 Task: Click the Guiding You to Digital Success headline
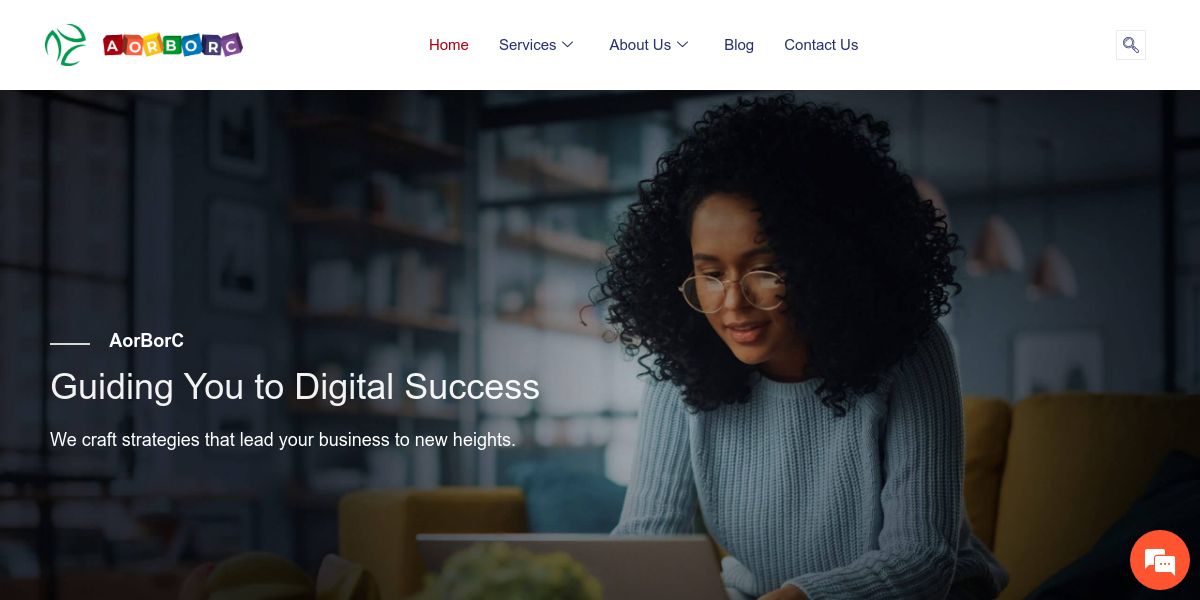tap(295, 387)
